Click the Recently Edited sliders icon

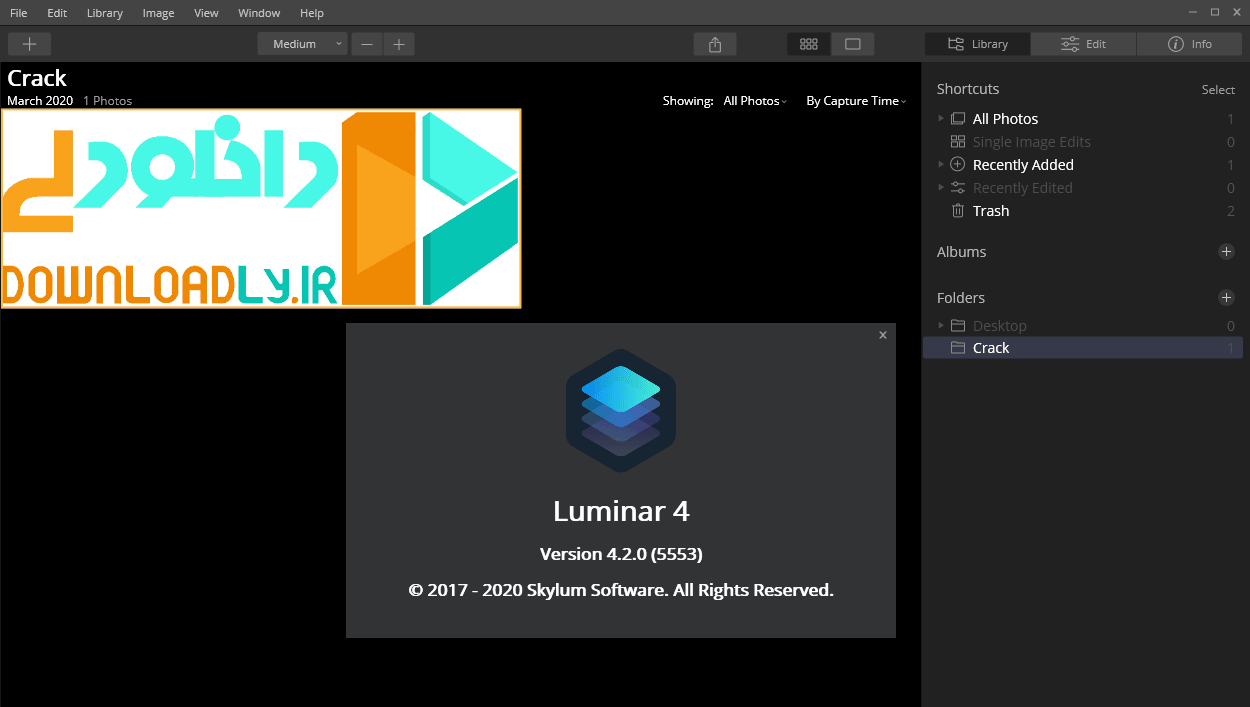point(958,188)
